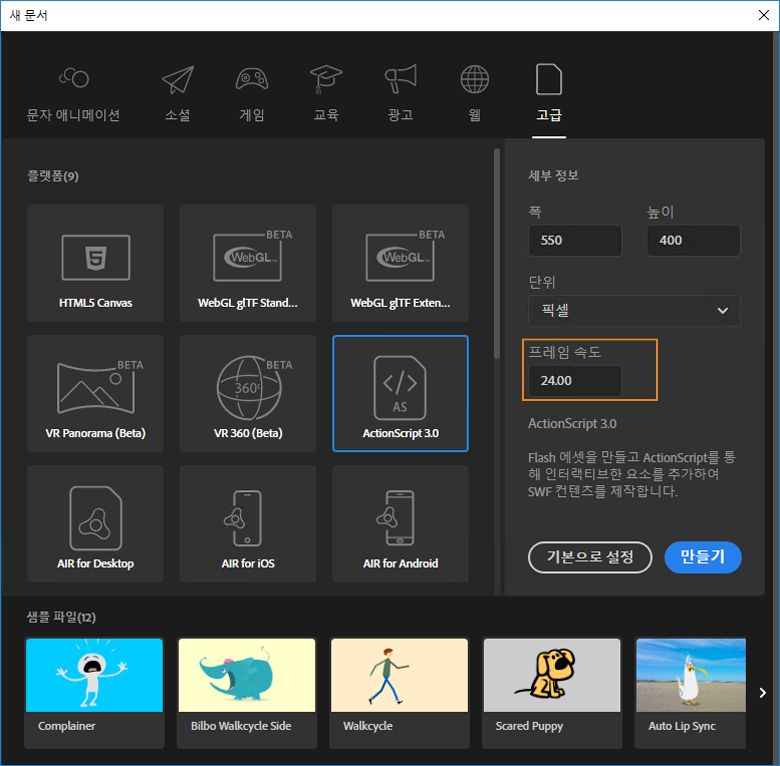Open the 단위 픽셀 units dropdown
Viewport: 780px width, 766px height.
pos(634,311)
